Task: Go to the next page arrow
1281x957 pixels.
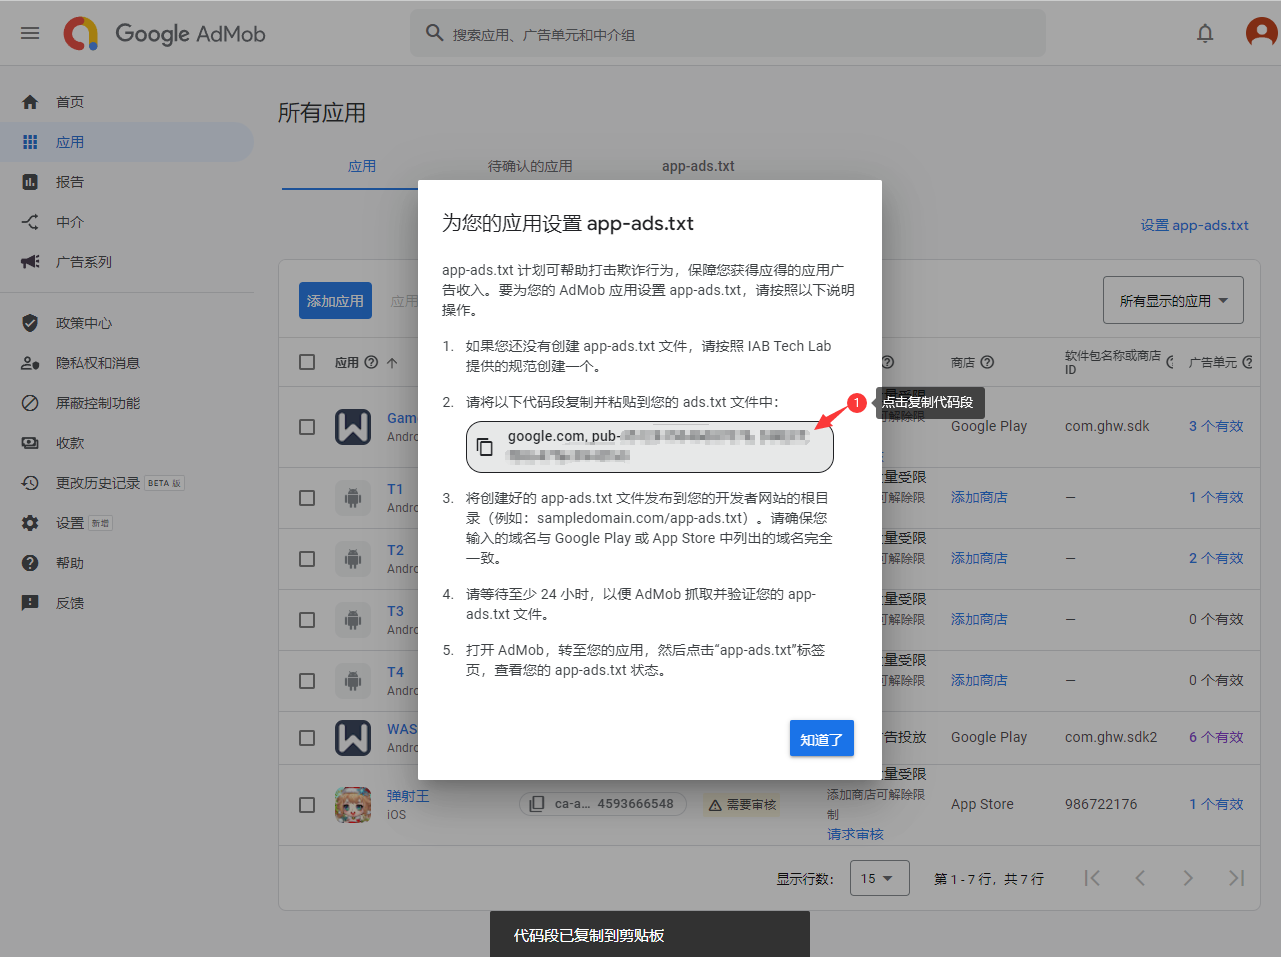Action: click(1188, 878)
